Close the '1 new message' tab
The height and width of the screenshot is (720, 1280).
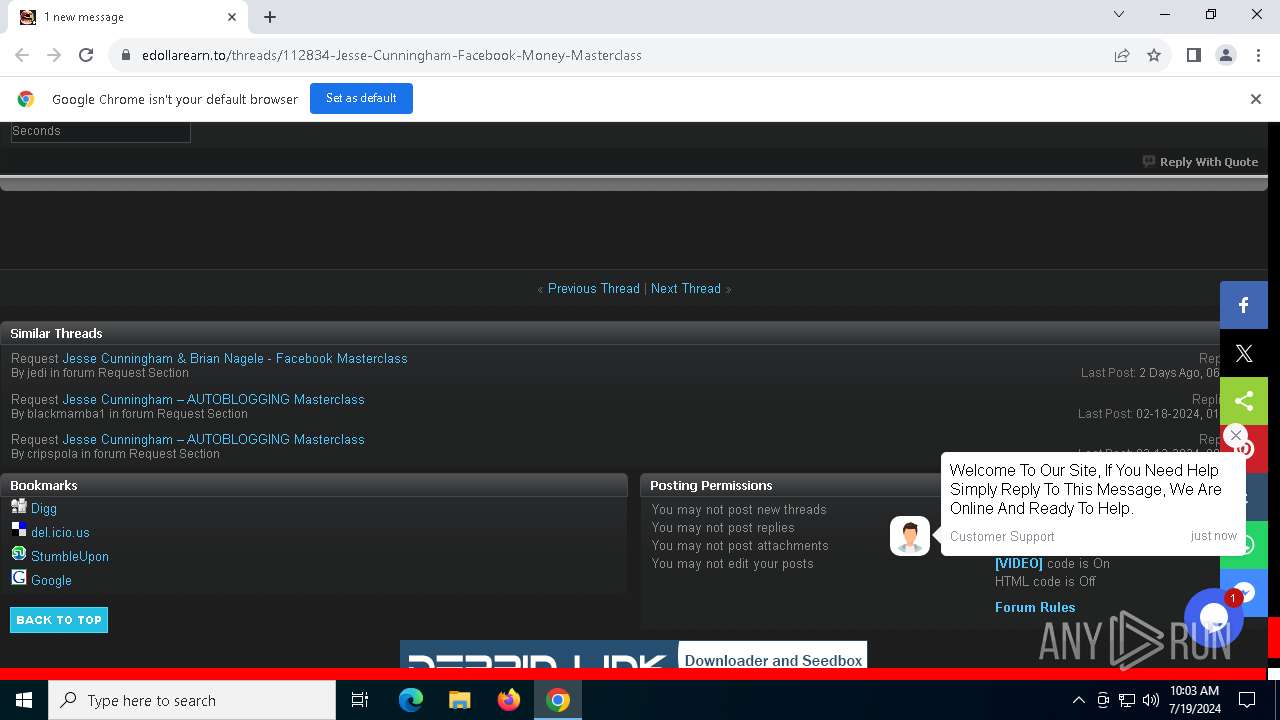pos(232,17)
